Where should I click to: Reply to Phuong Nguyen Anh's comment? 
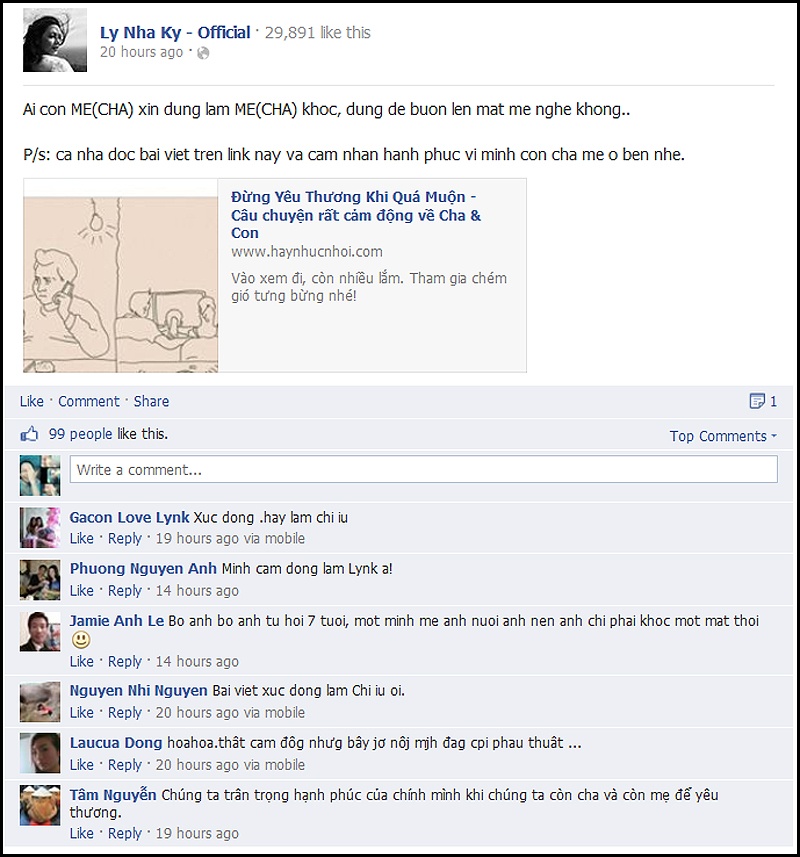coord(125,591)
